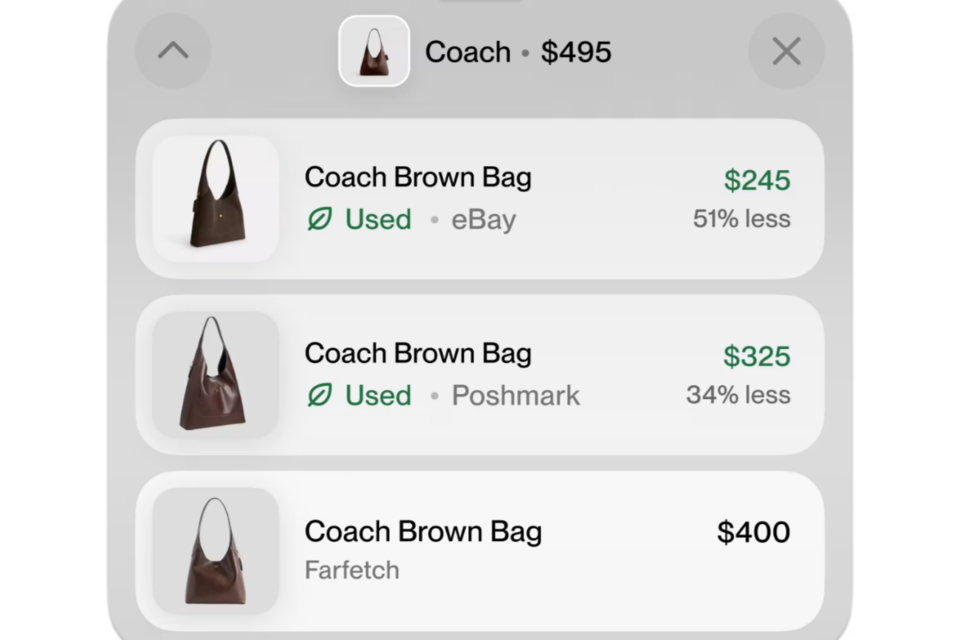
Task: Open the Farfetch bag thumbnail image
Action: (215, 550)
